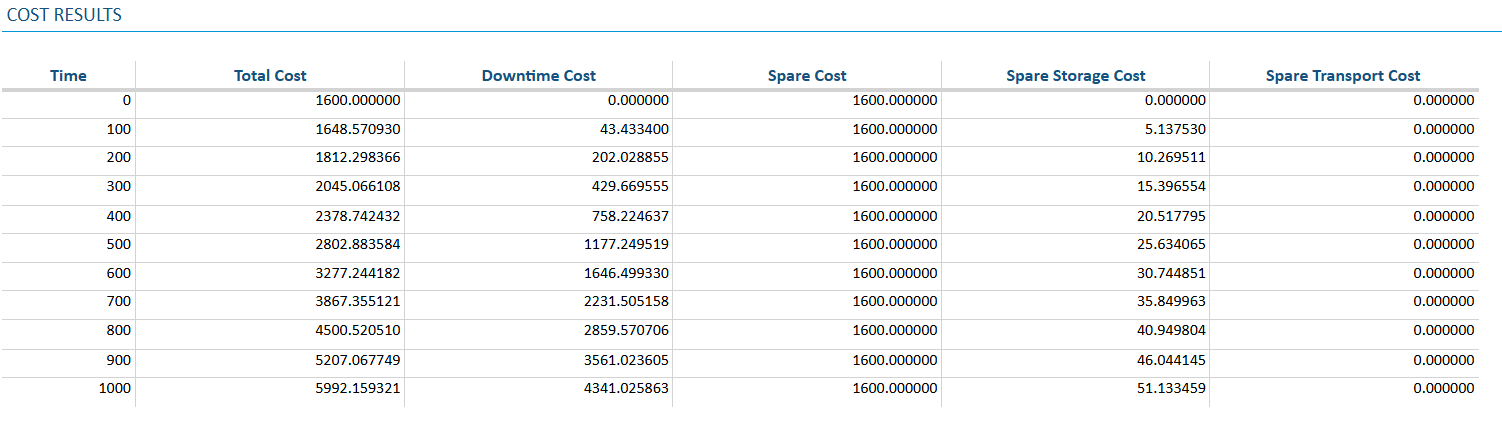Click the Total Cost column header
The height and width of the screenshot is (421, 1502).
coord(270,75)
